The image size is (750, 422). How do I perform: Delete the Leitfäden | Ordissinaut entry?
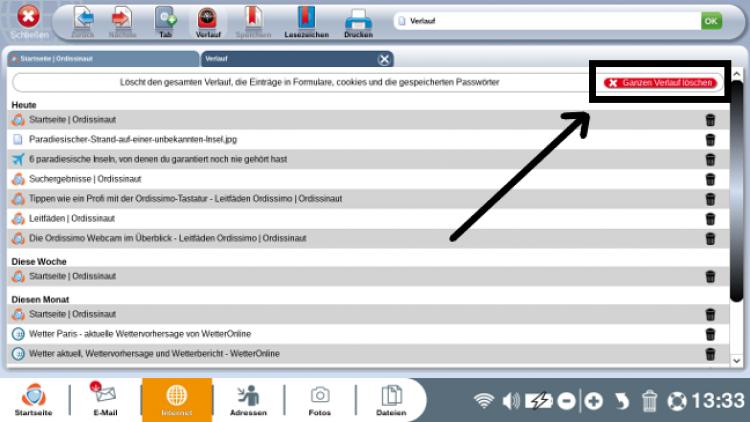pyautogui.click(x=710, y=219)
